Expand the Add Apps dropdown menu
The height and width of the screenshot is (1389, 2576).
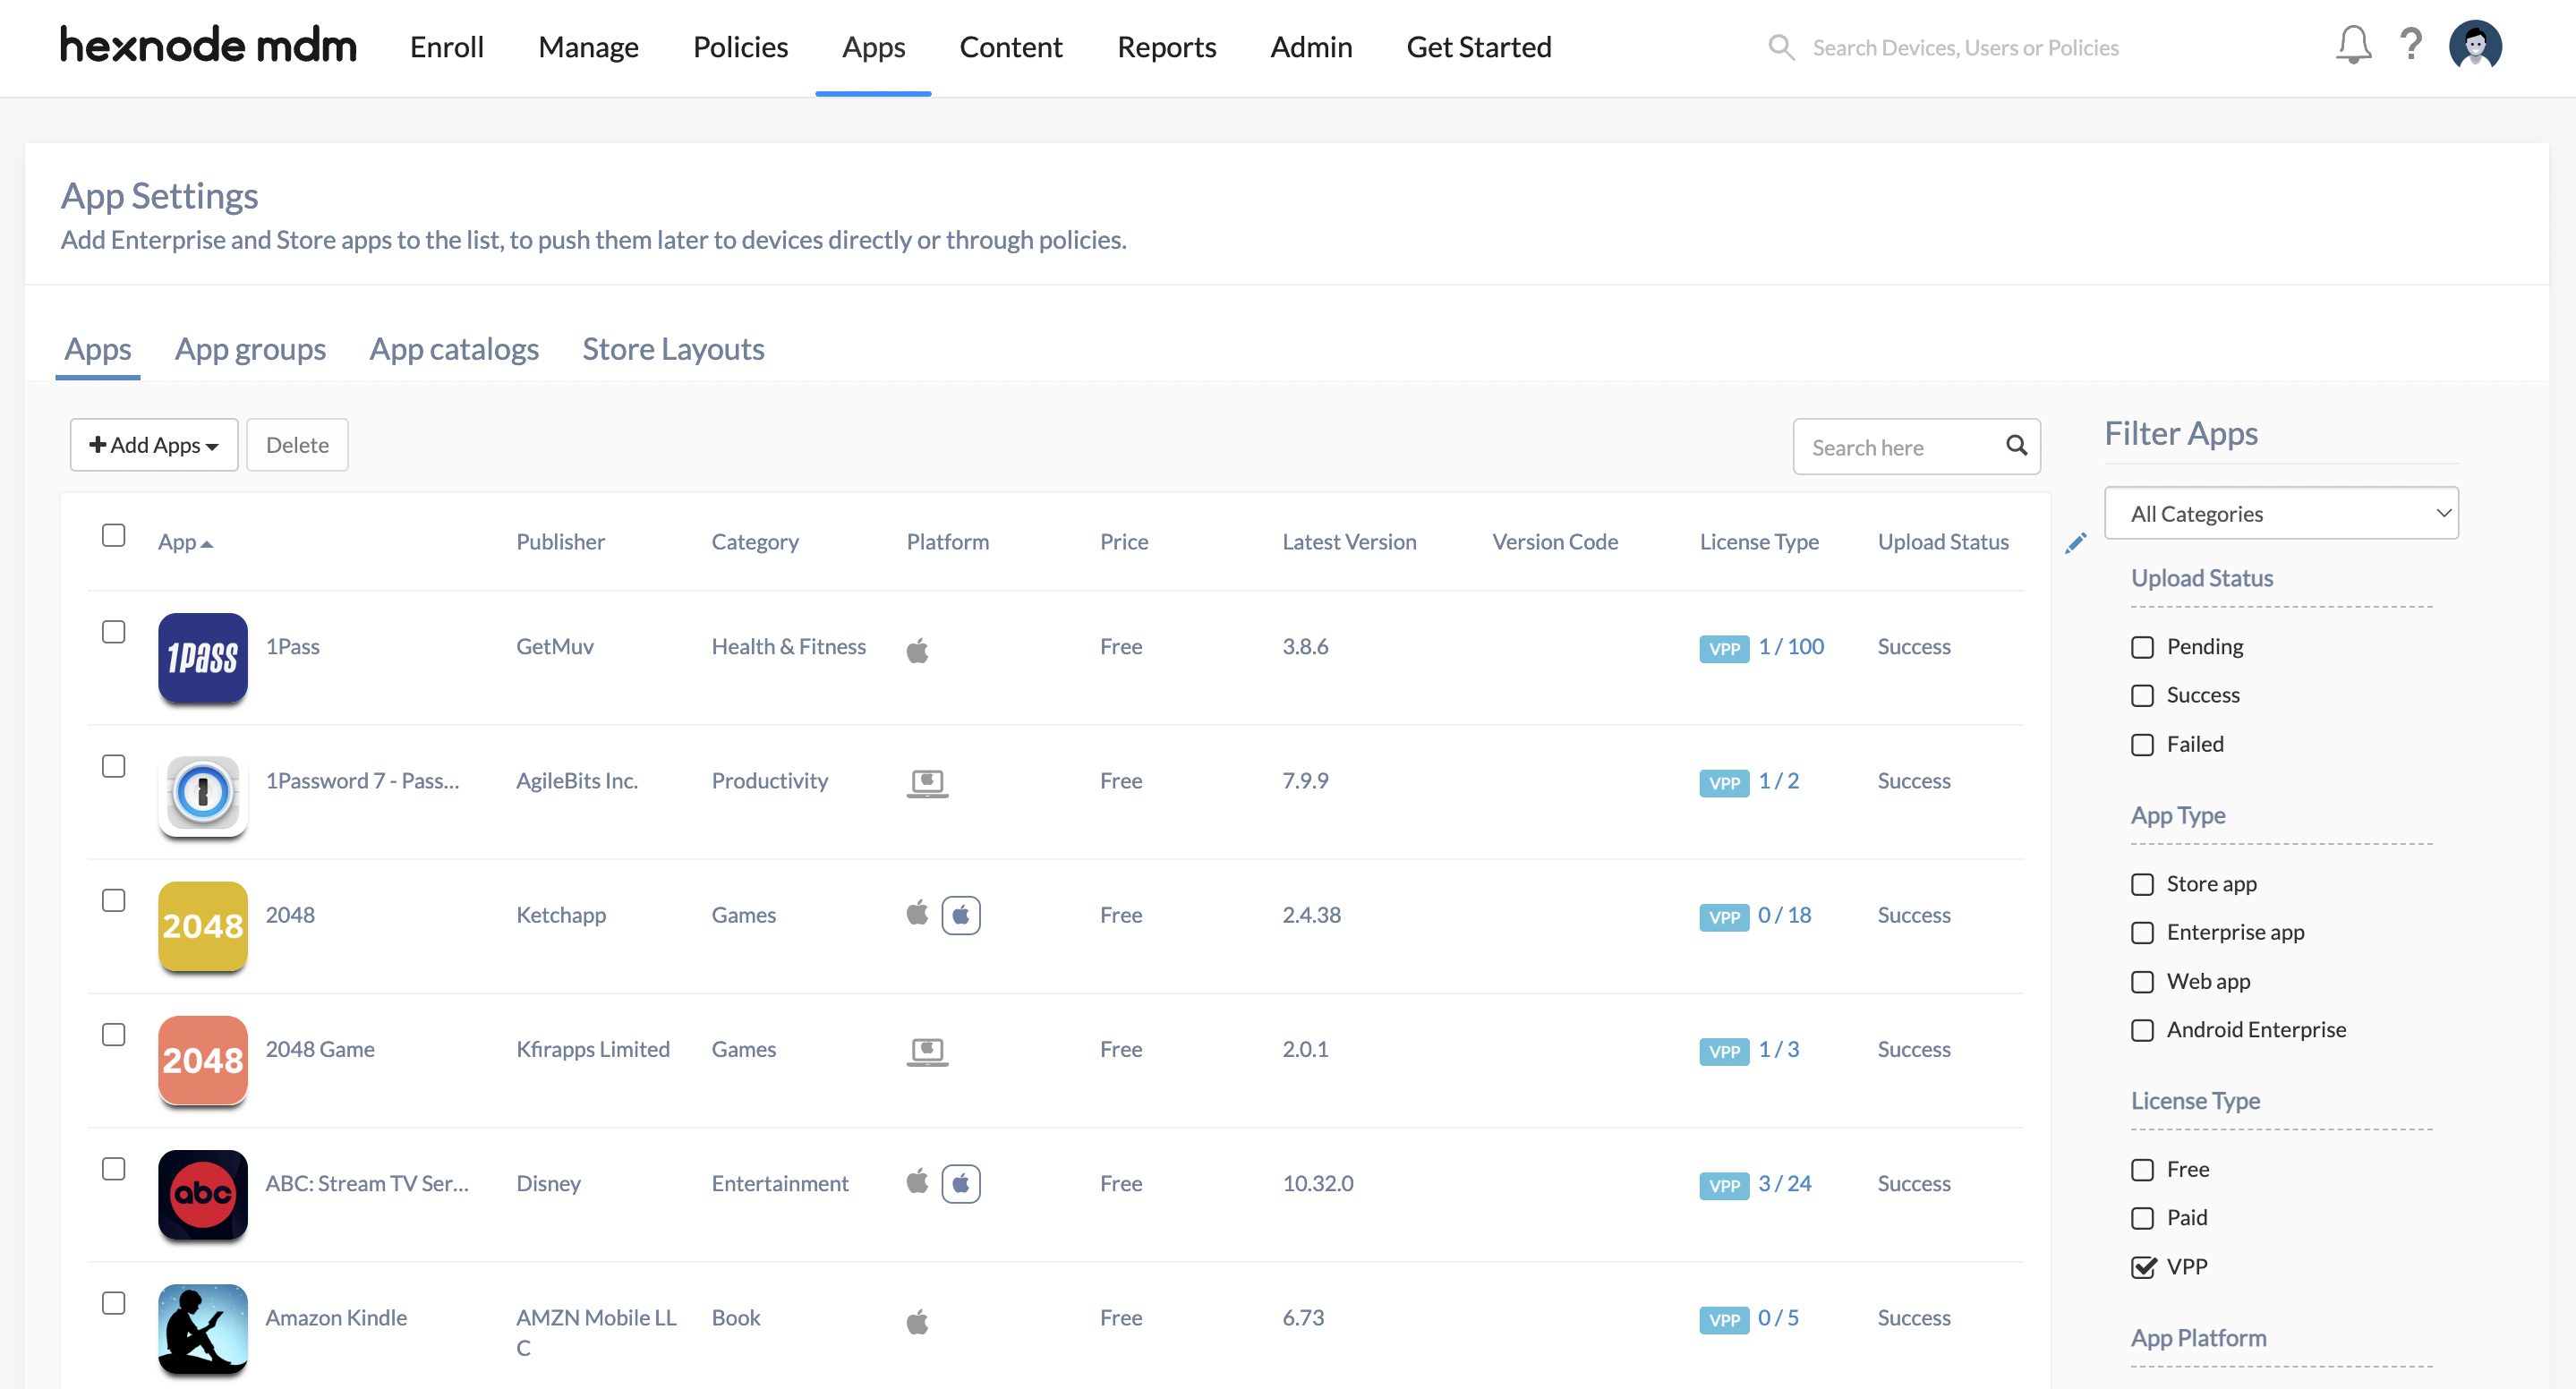(x=150, y=445)
